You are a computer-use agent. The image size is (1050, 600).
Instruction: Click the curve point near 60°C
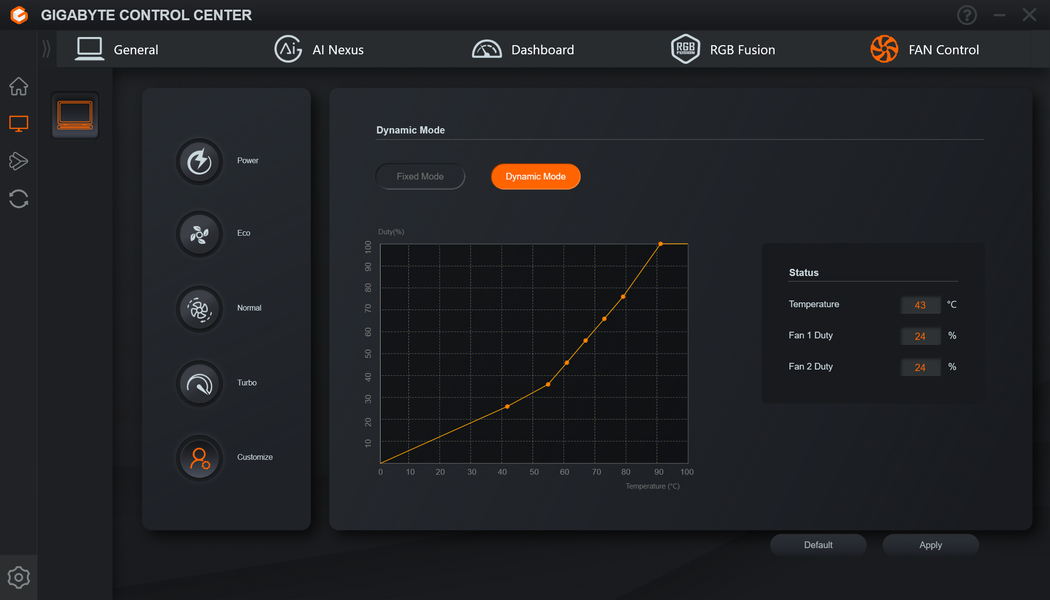[x=567, y=363]
